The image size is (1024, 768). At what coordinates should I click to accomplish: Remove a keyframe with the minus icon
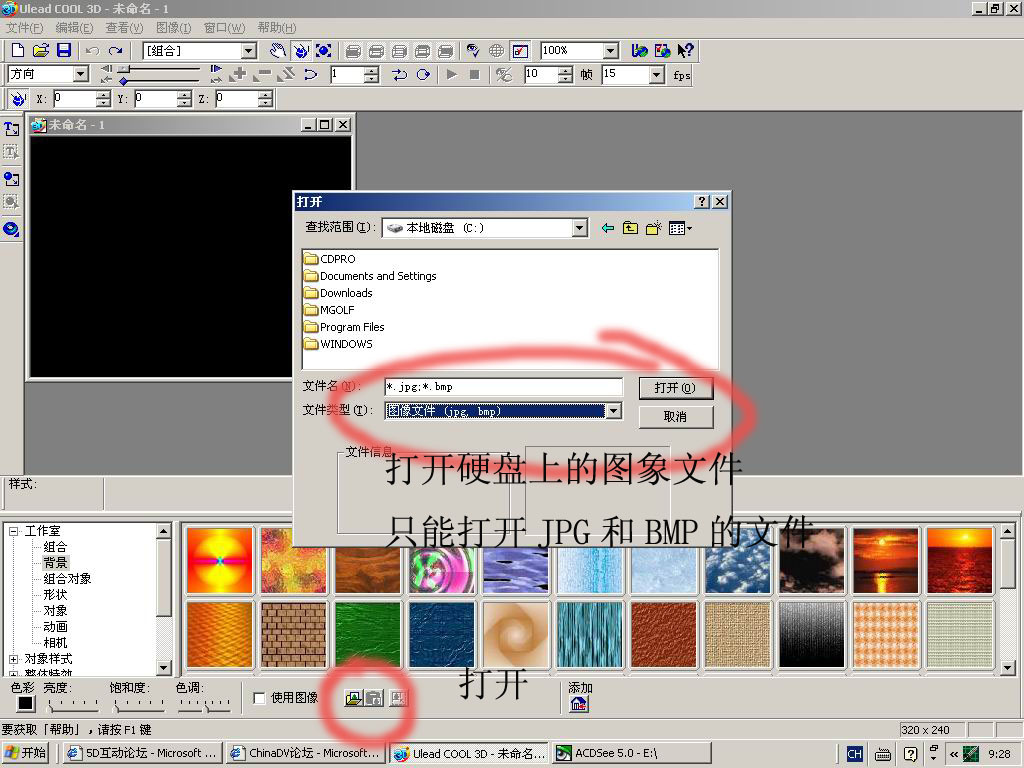(x=263, y=74)
